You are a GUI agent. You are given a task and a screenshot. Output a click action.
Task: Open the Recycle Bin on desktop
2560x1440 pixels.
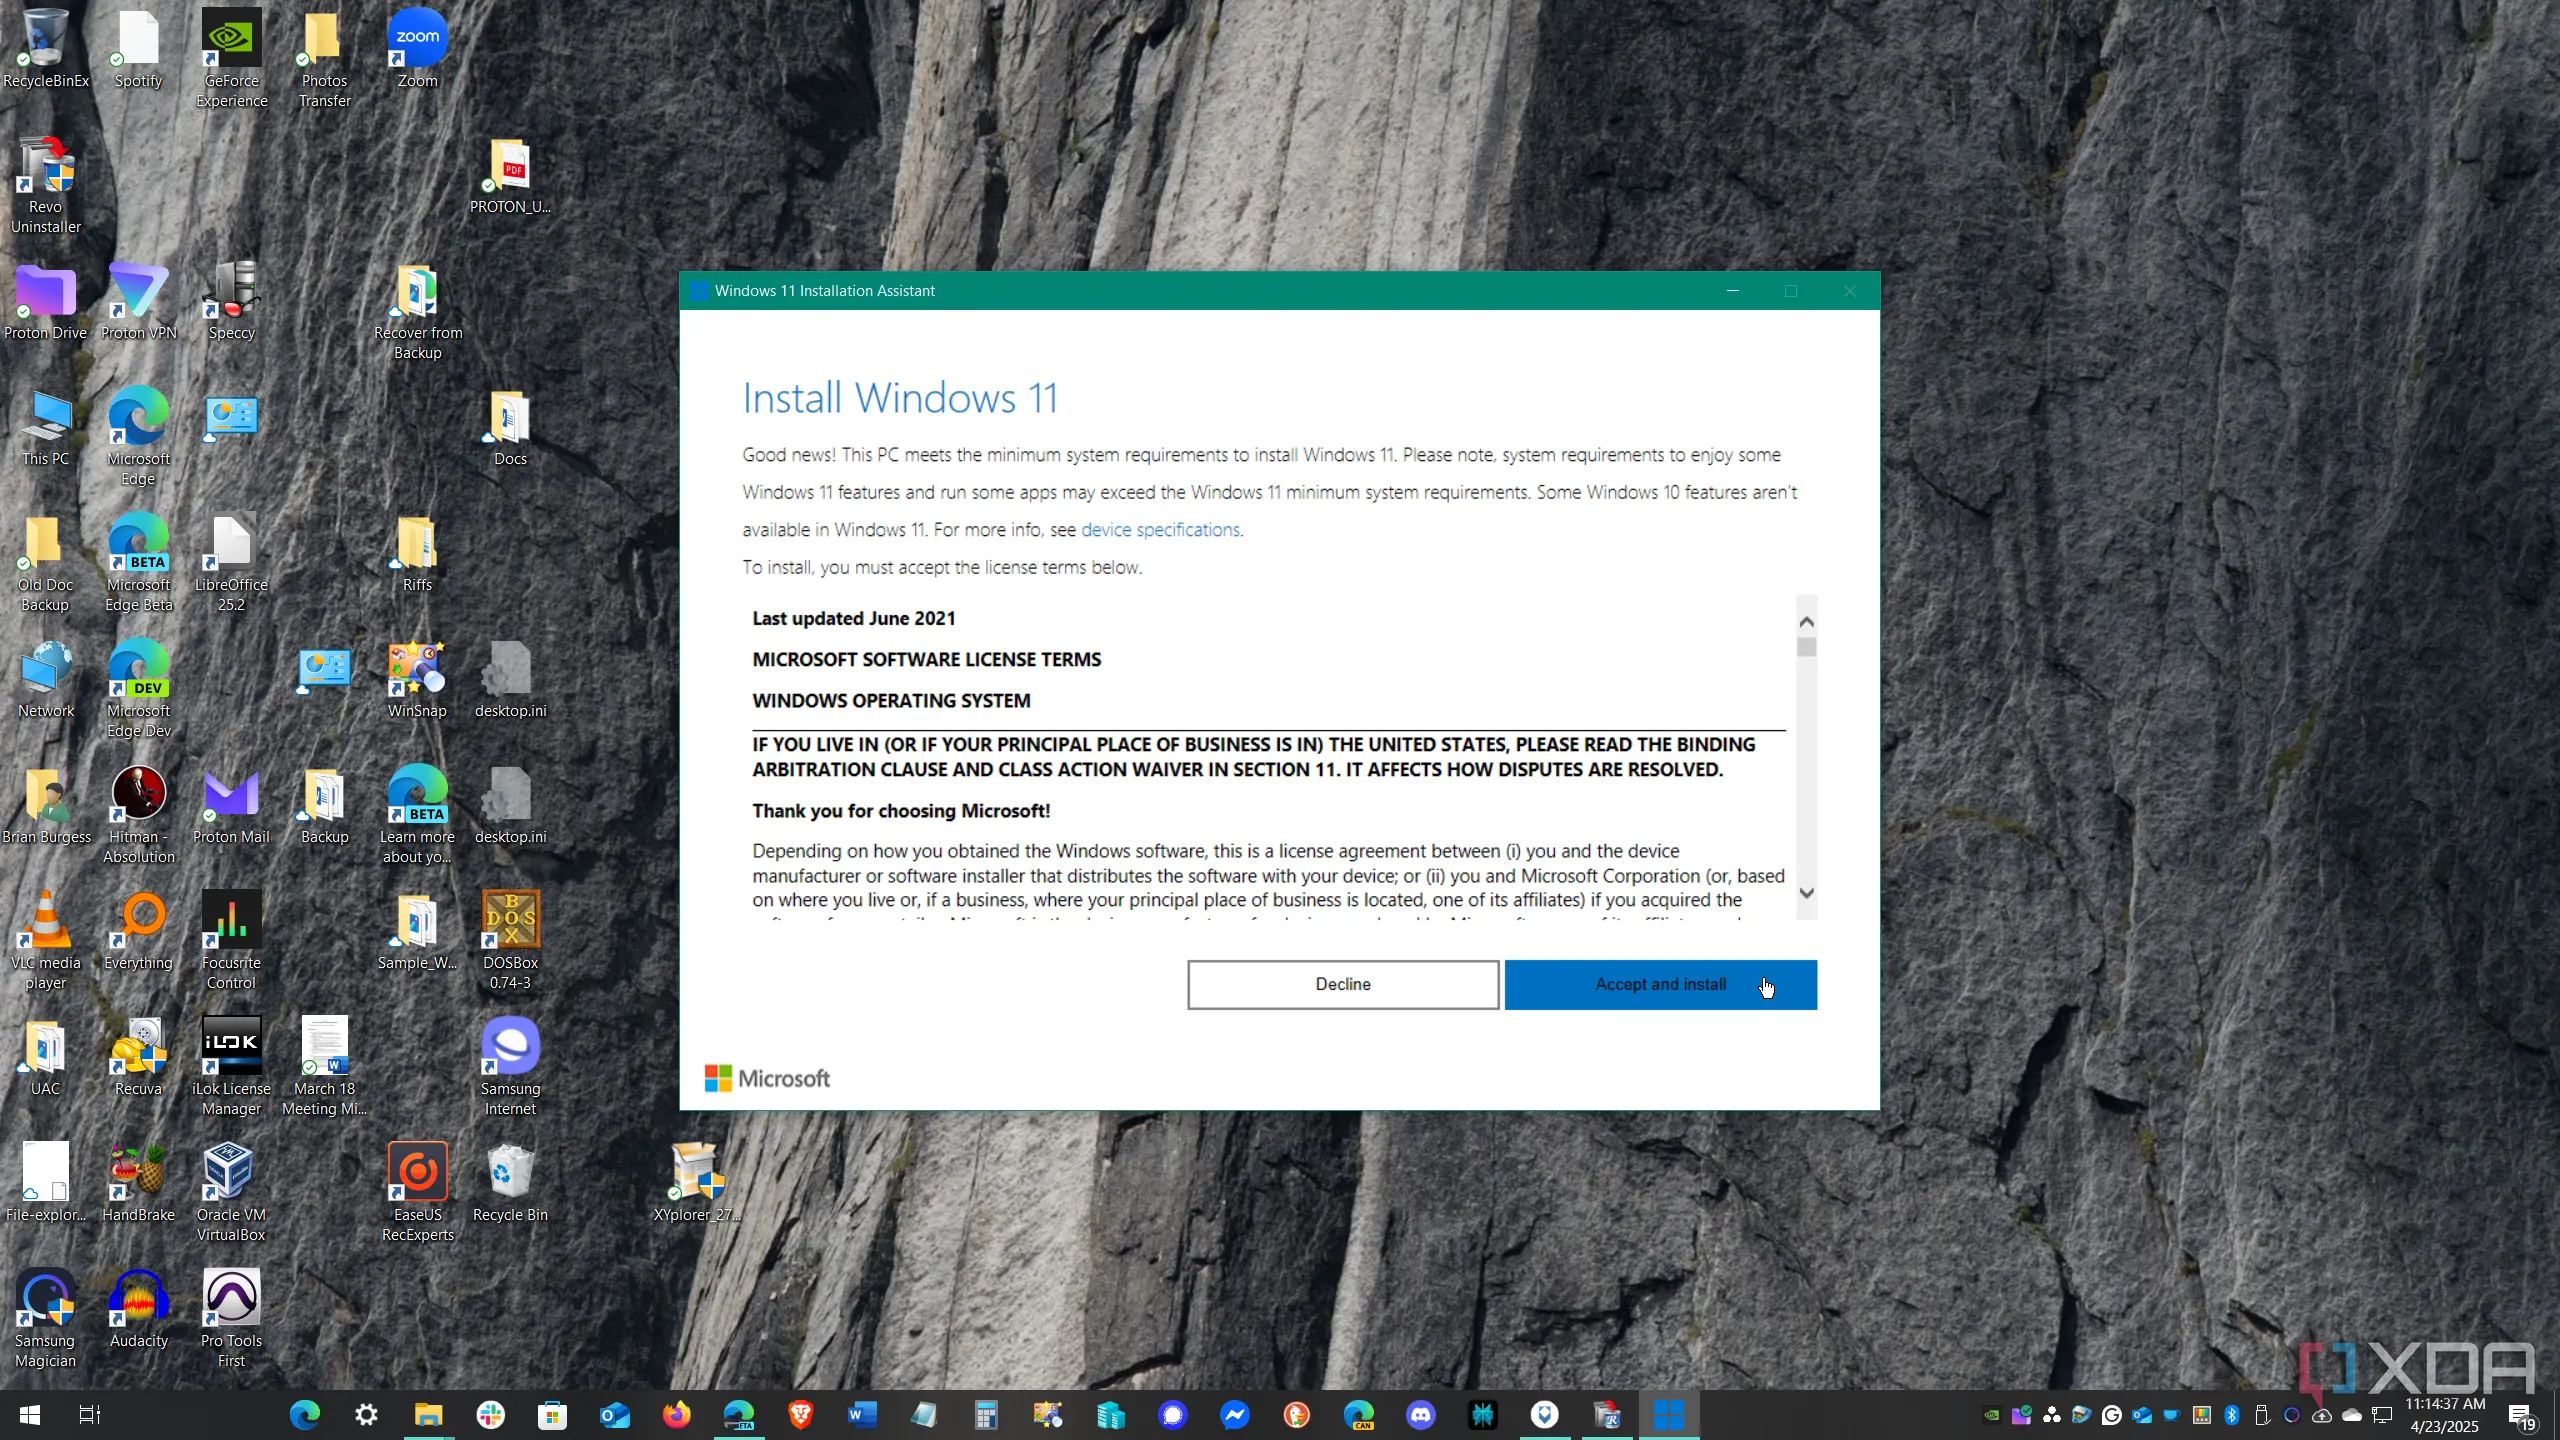point(510,1182)
